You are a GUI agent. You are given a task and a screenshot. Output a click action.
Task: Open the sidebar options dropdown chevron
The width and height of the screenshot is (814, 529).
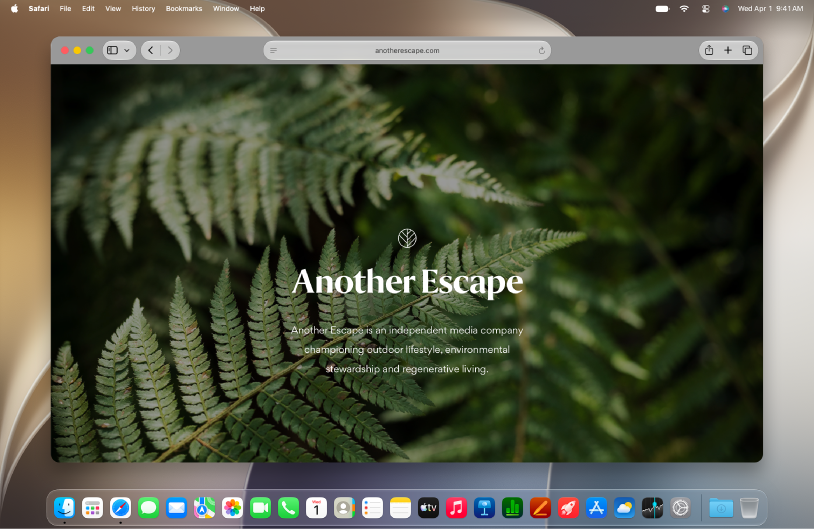(x=127, y=50)
